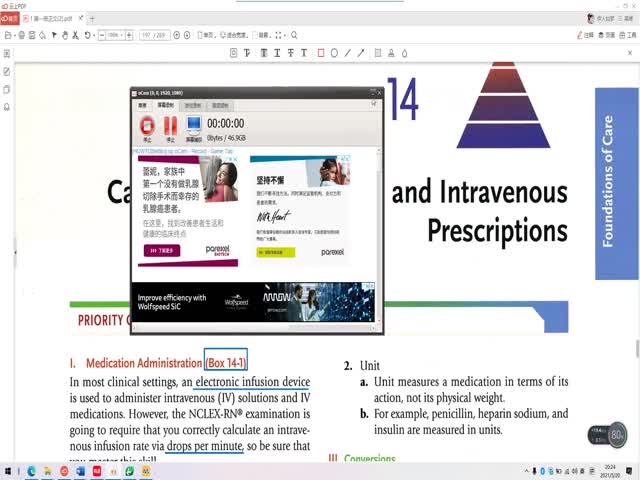This screenshot has width=640, height=480.
Task: Open a new tab with plus button
Action: coord(93,18)
